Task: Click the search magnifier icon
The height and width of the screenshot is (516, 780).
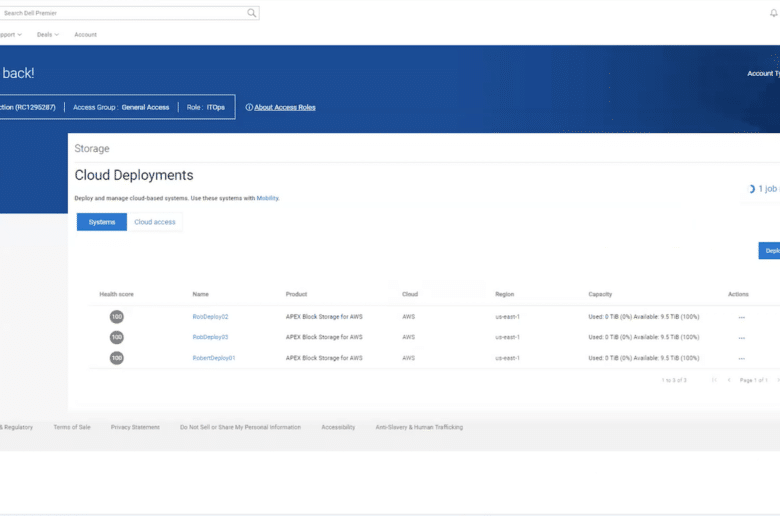Action: click(x=252, y=13)
